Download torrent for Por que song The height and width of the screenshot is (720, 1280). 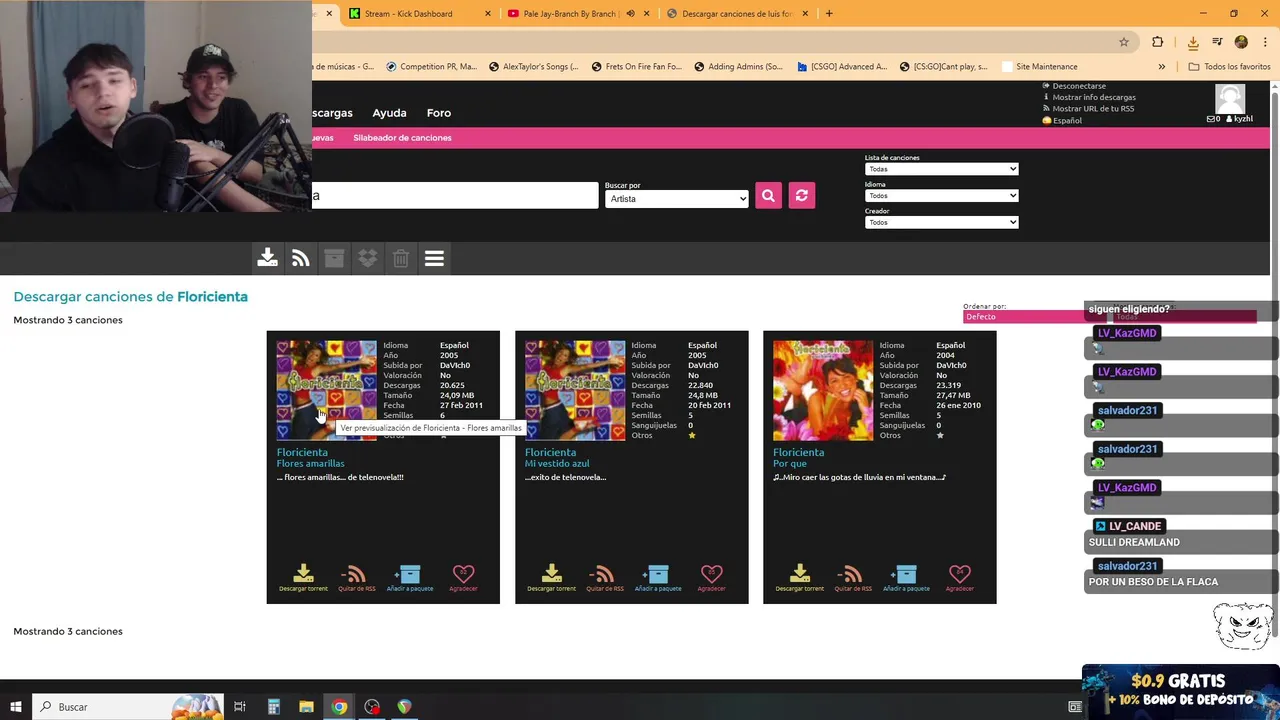pyautogui.click(x=799, y=577)
